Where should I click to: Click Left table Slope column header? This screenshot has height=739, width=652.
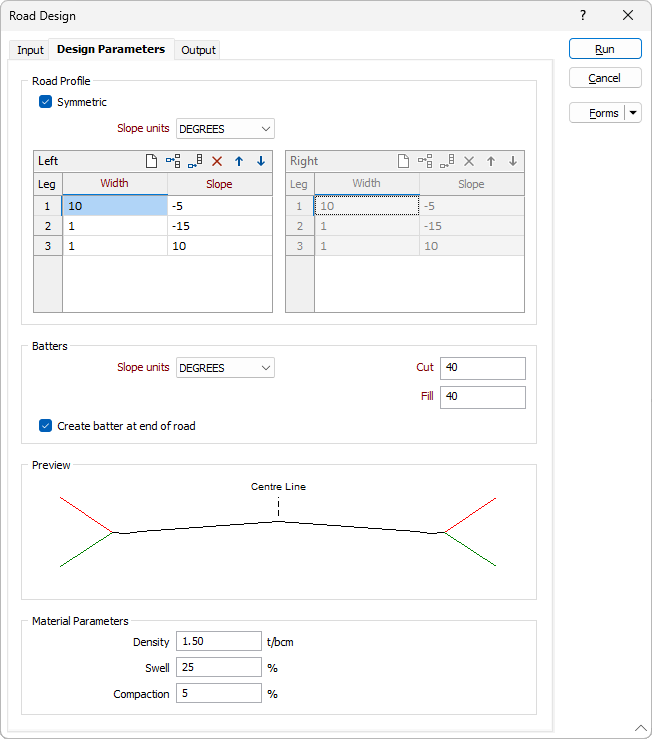tap(220, 184)
